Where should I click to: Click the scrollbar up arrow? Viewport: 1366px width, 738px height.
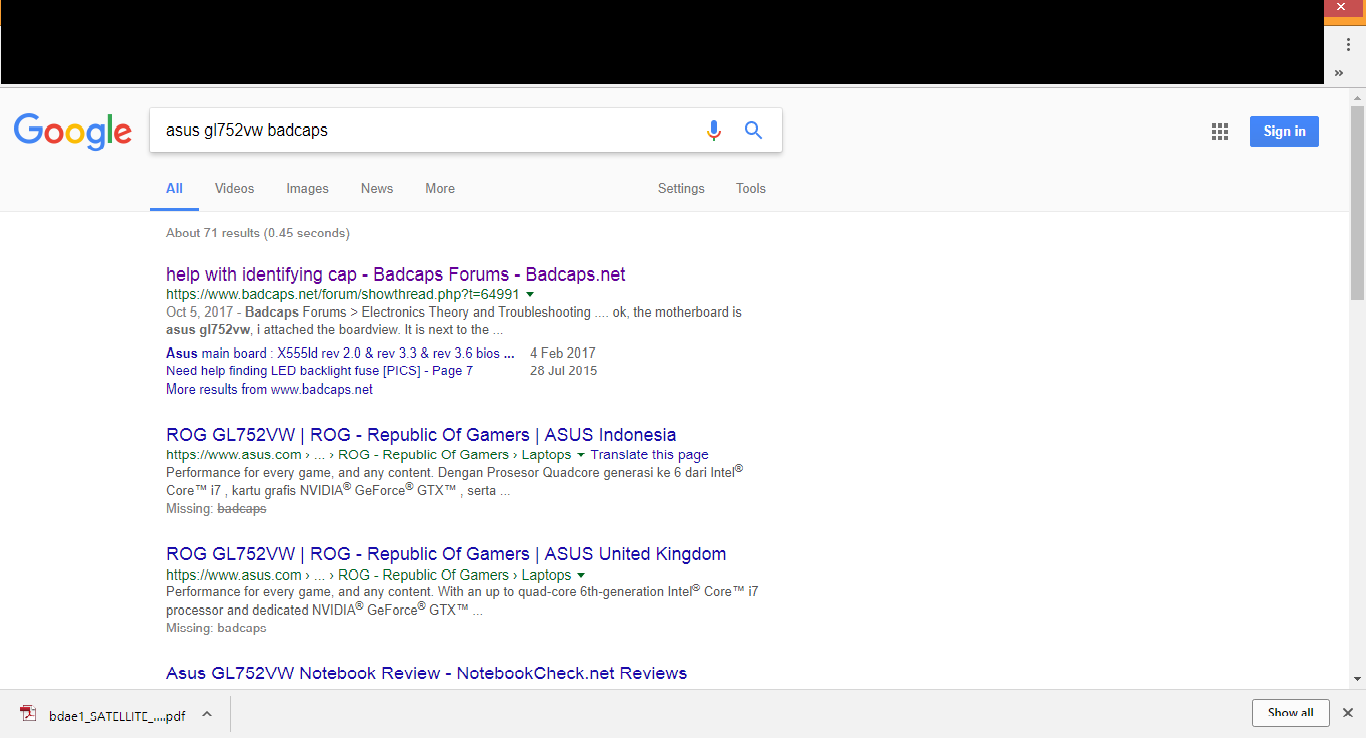point(1357,96)
